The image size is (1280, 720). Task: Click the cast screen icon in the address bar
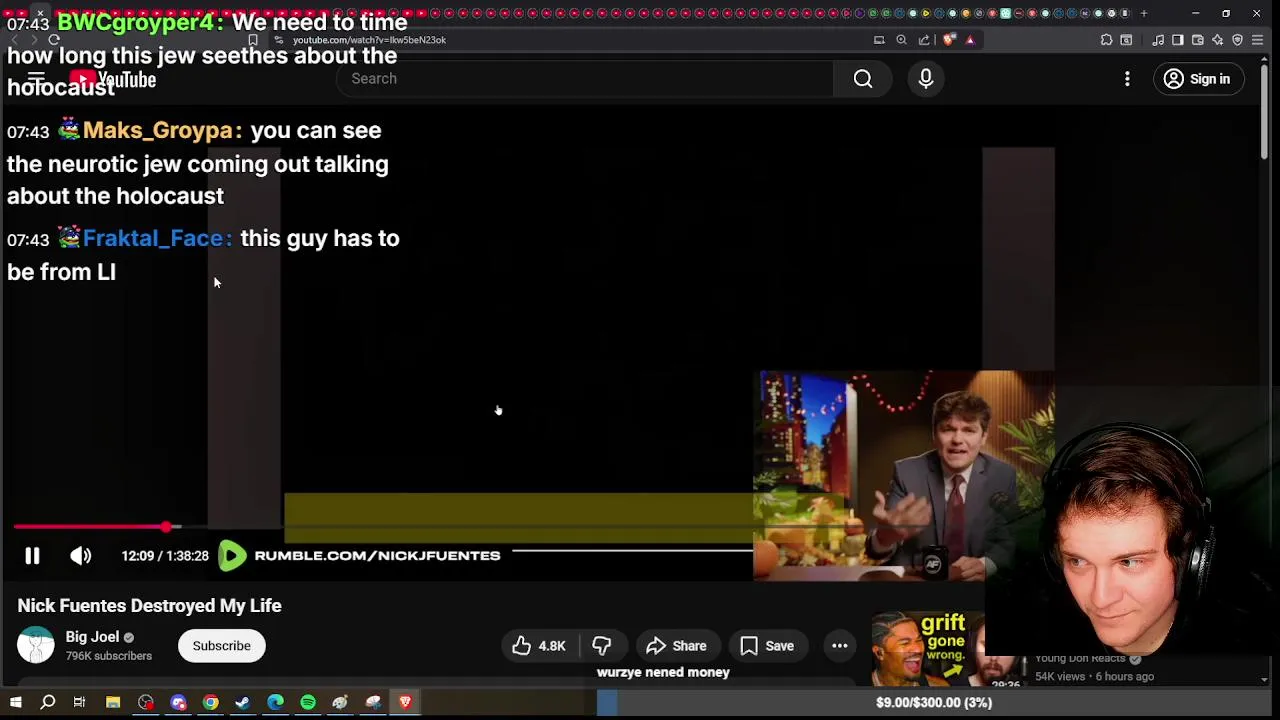(x=879, y=40)
